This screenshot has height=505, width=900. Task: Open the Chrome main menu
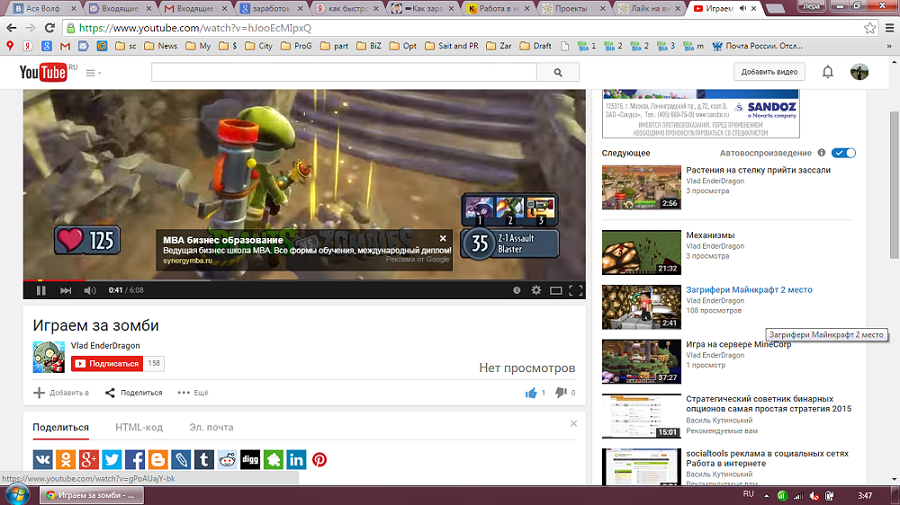click(x=890, y=28)
